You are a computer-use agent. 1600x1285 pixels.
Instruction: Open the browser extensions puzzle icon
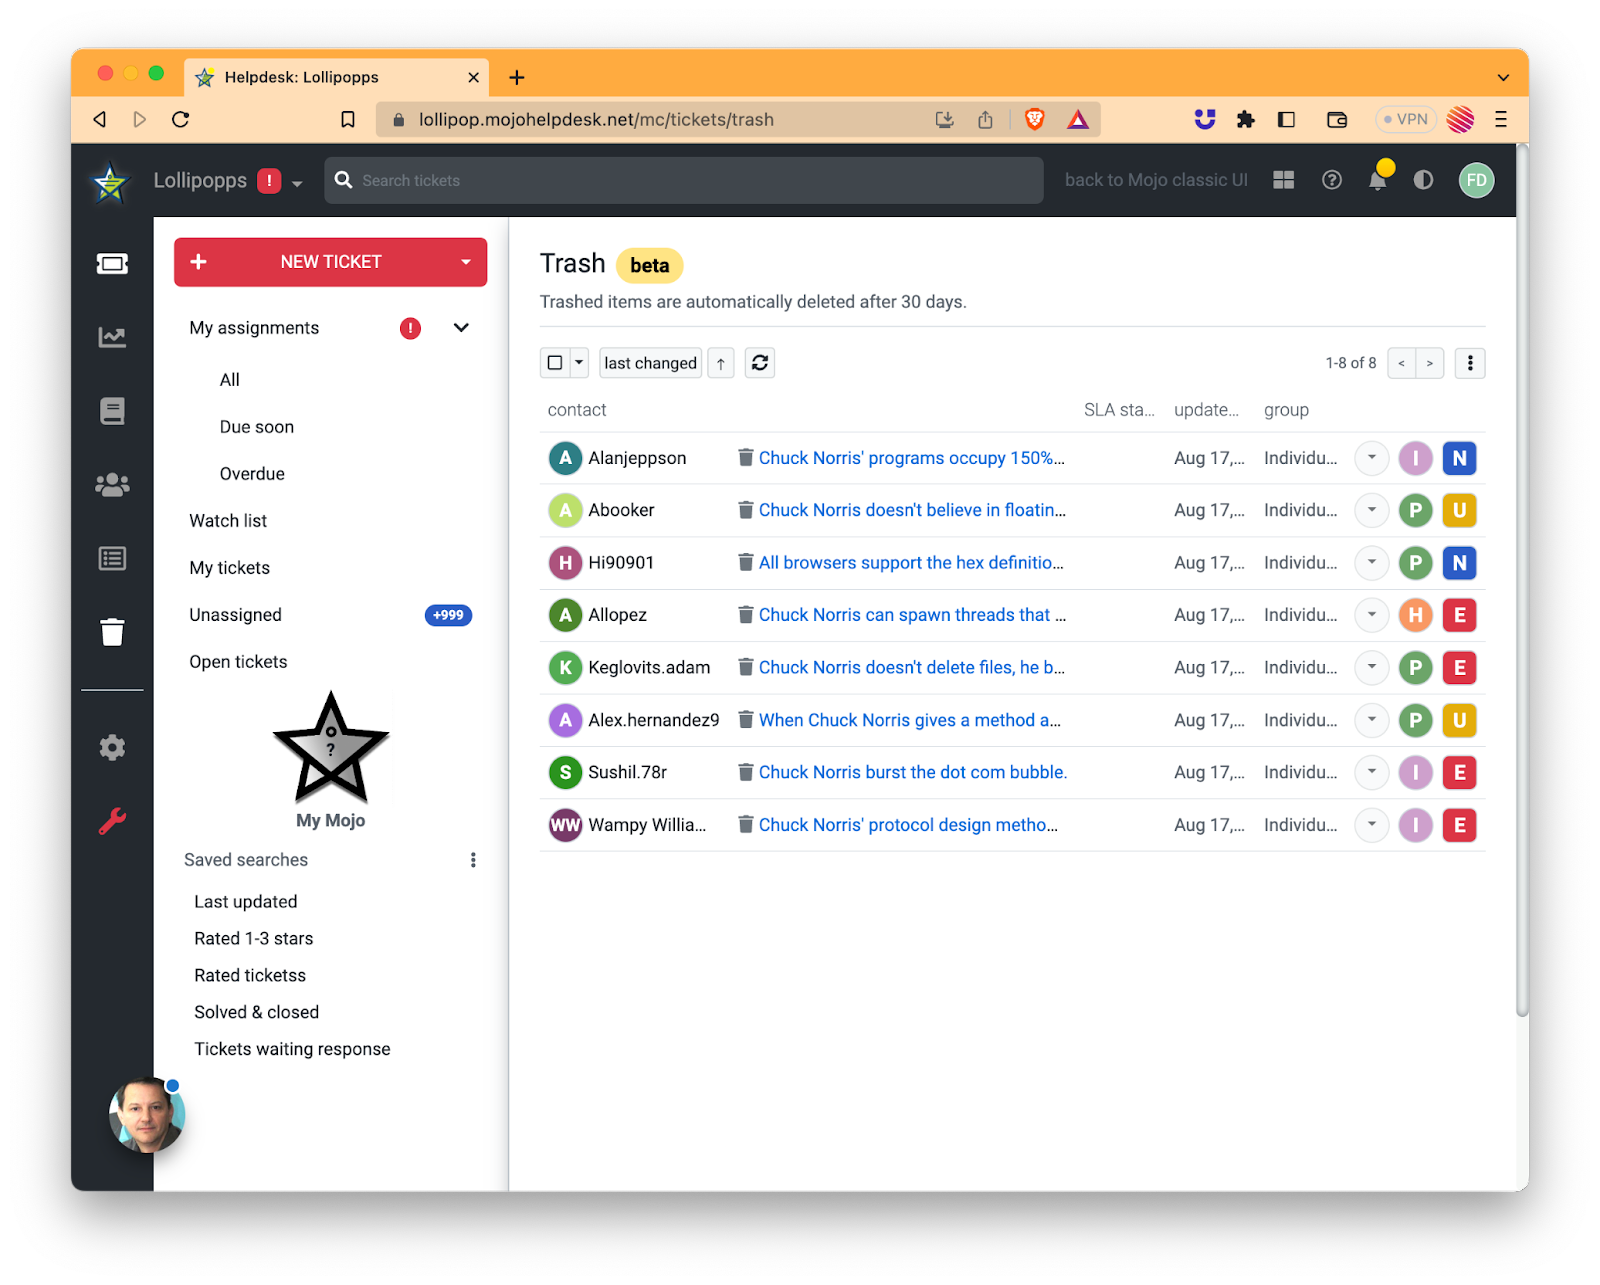[1245, 120]
